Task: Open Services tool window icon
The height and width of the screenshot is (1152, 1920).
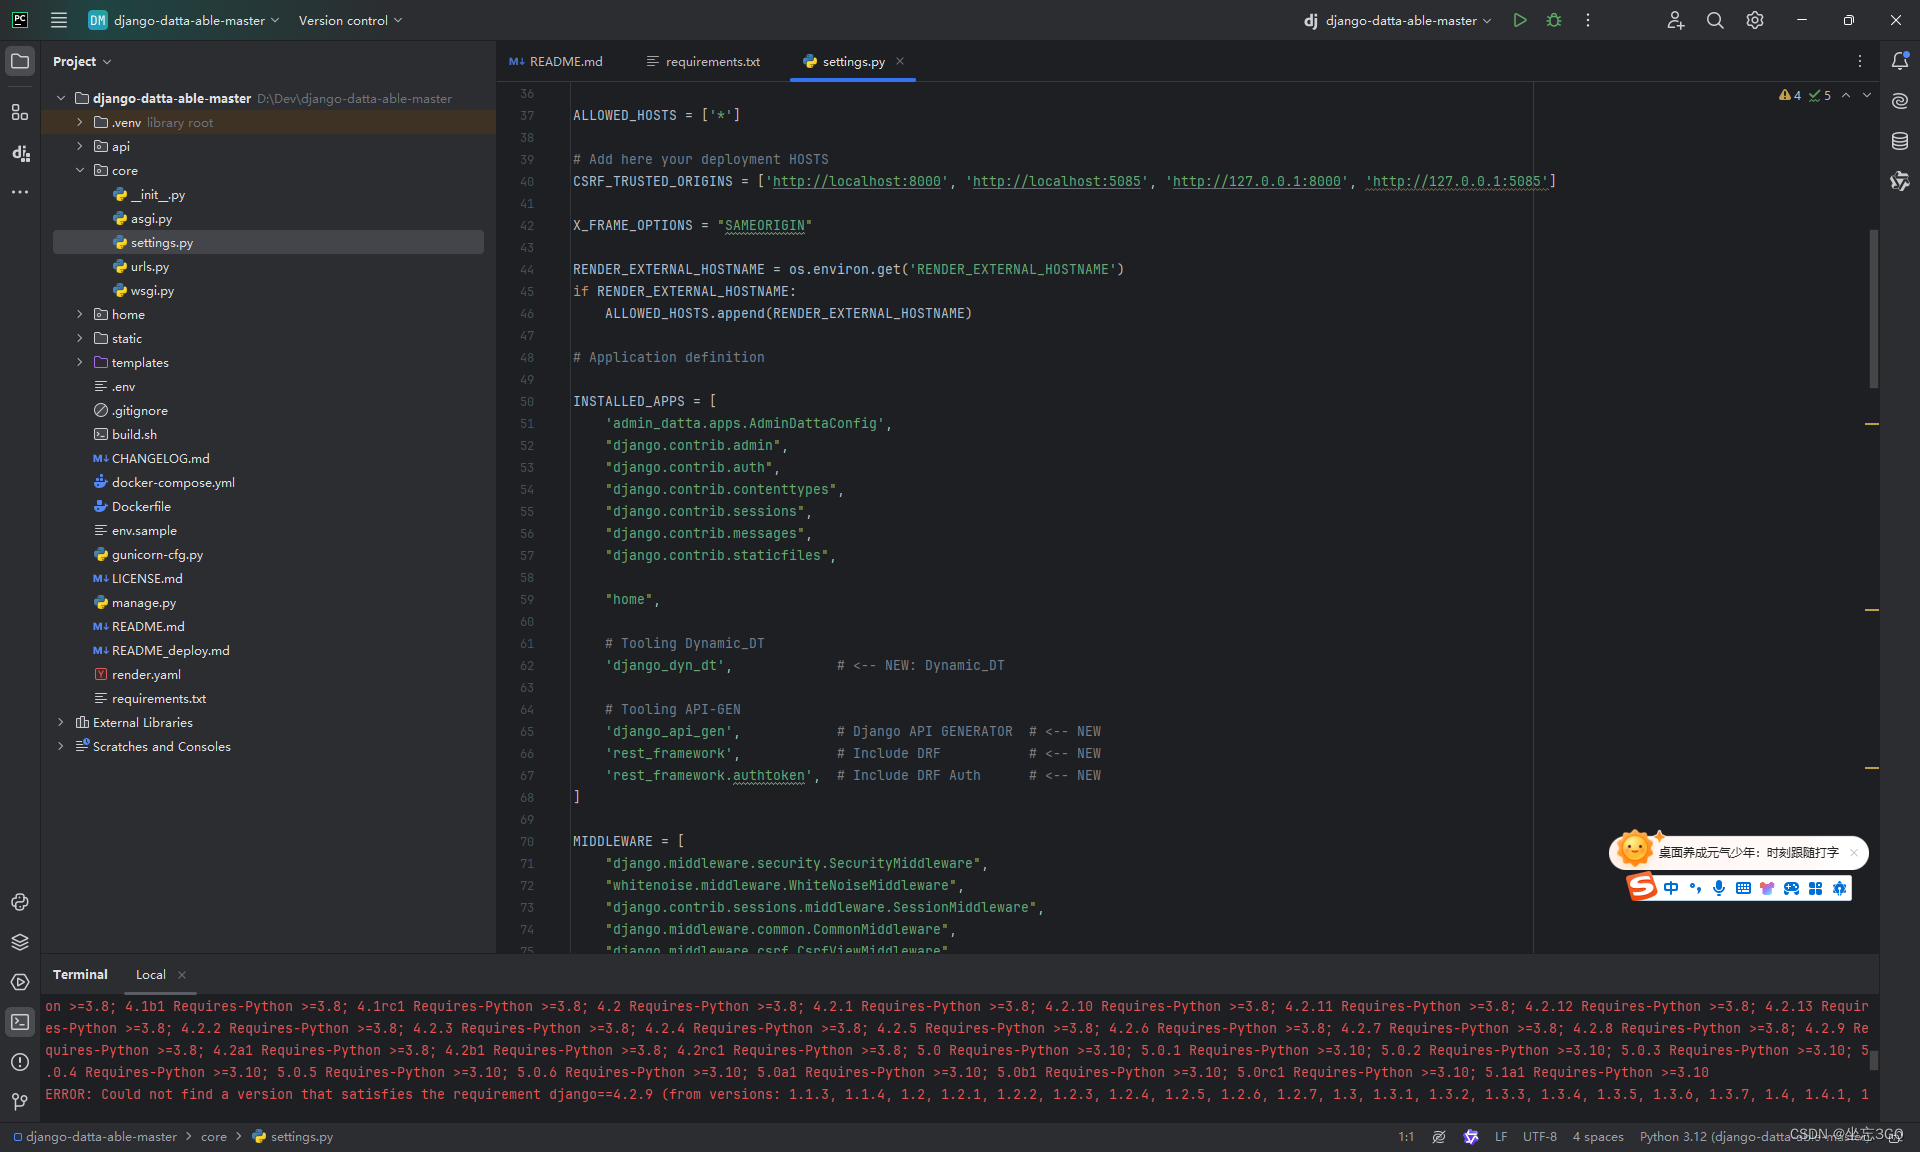Action: [20, 982]
